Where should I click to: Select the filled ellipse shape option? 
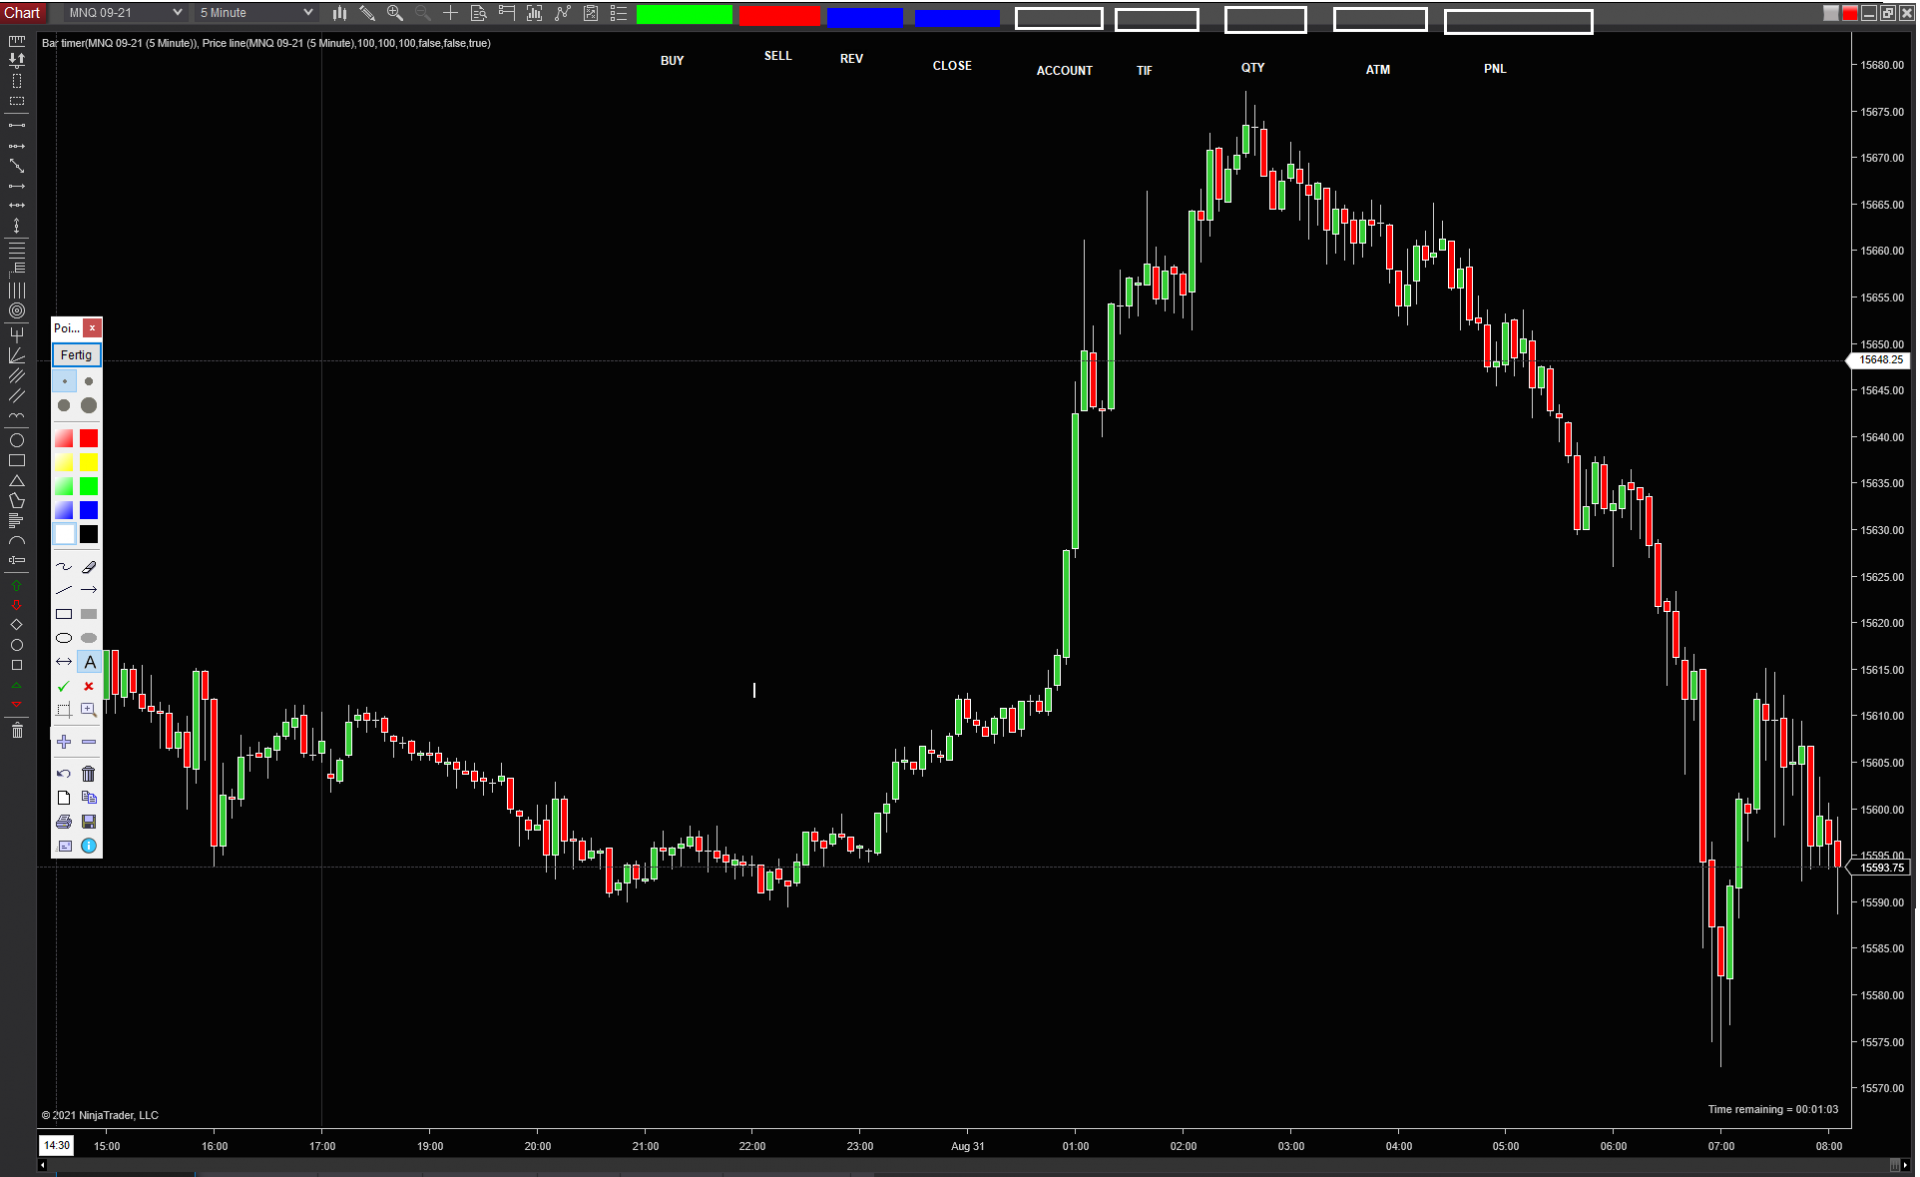coord(89,638)
